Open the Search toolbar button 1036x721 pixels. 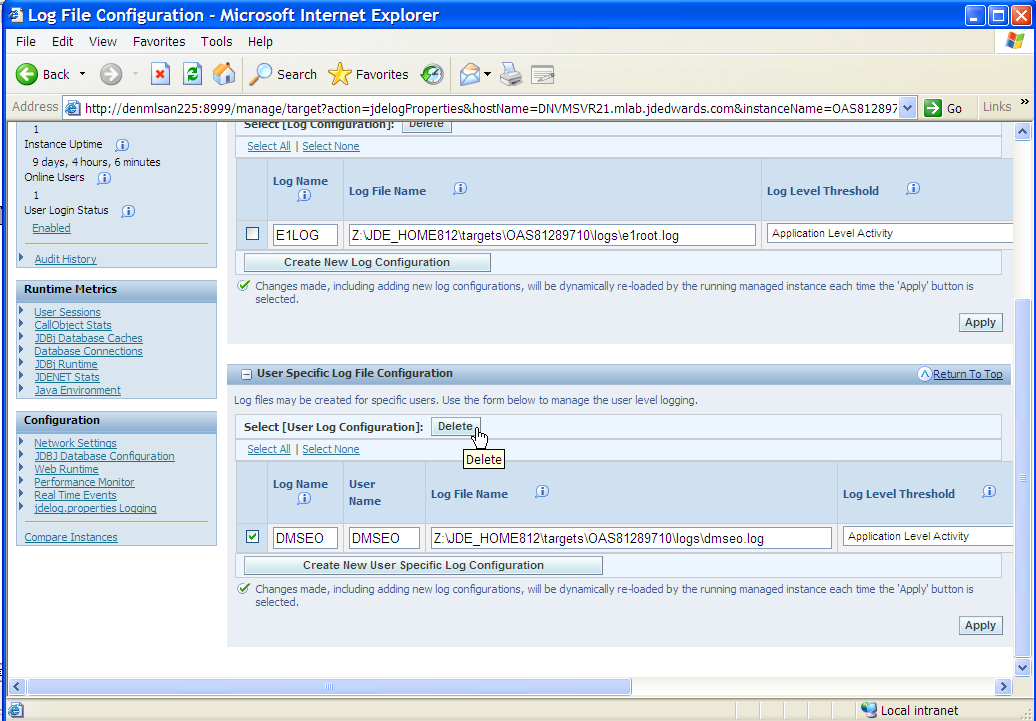point(283,74)
